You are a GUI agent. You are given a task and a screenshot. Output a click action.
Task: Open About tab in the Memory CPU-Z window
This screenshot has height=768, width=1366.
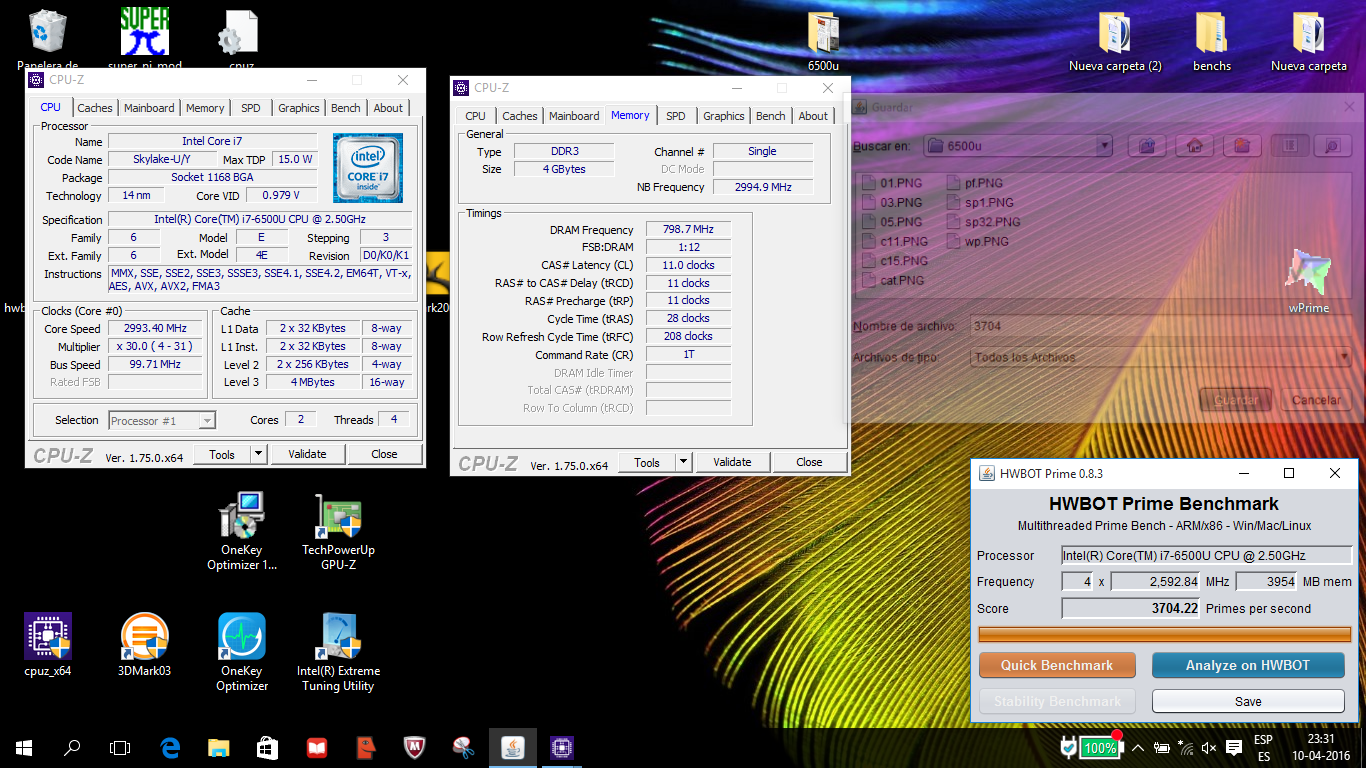(x=813, y=116)
